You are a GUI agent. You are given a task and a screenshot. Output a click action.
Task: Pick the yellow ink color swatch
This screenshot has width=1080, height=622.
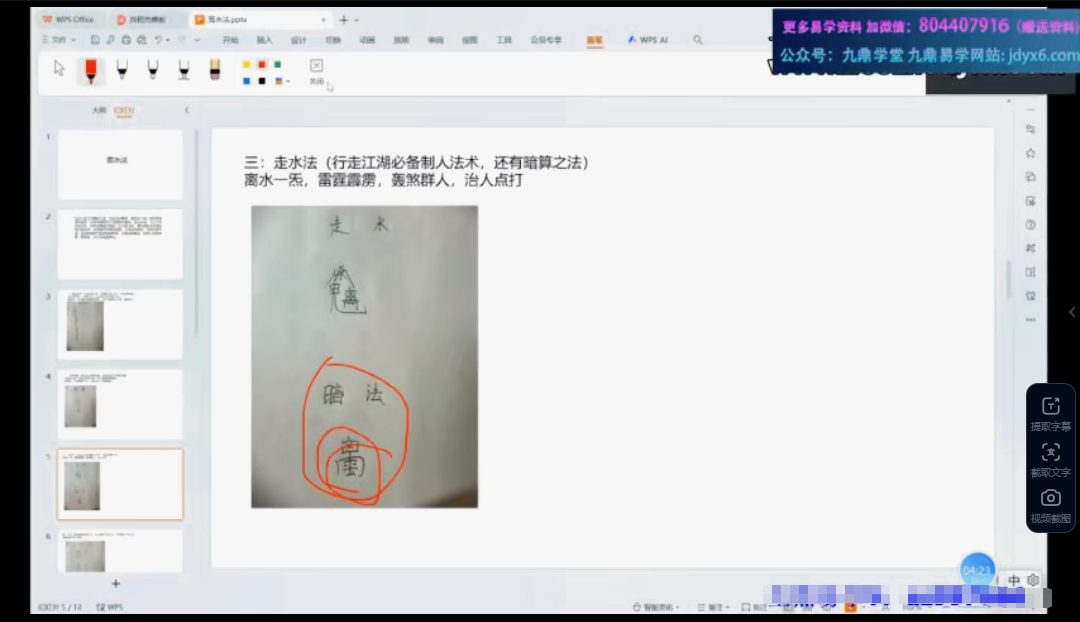[x=247, y=65]
